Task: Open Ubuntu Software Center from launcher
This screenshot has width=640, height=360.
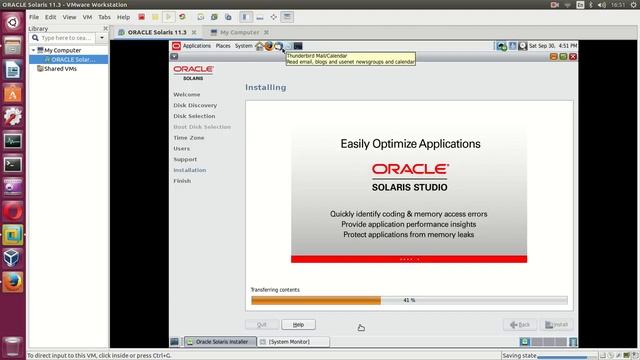Action: [13, 93]
